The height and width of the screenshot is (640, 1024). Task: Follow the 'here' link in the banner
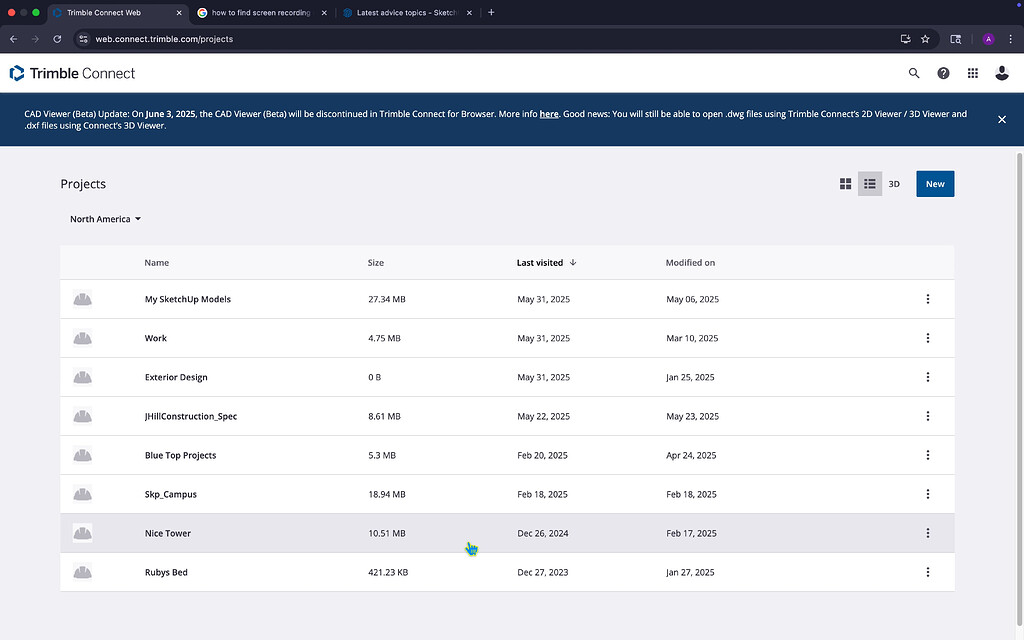pos(549,114)
